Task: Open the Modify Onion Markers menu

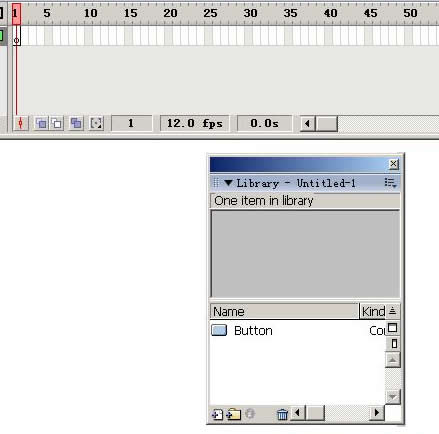Action: (96, 123)
